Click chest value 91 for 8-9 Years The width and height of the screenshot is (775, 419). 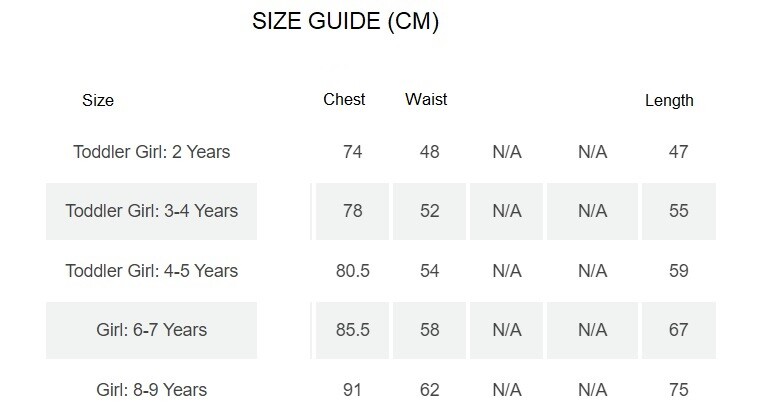point(352,390)
